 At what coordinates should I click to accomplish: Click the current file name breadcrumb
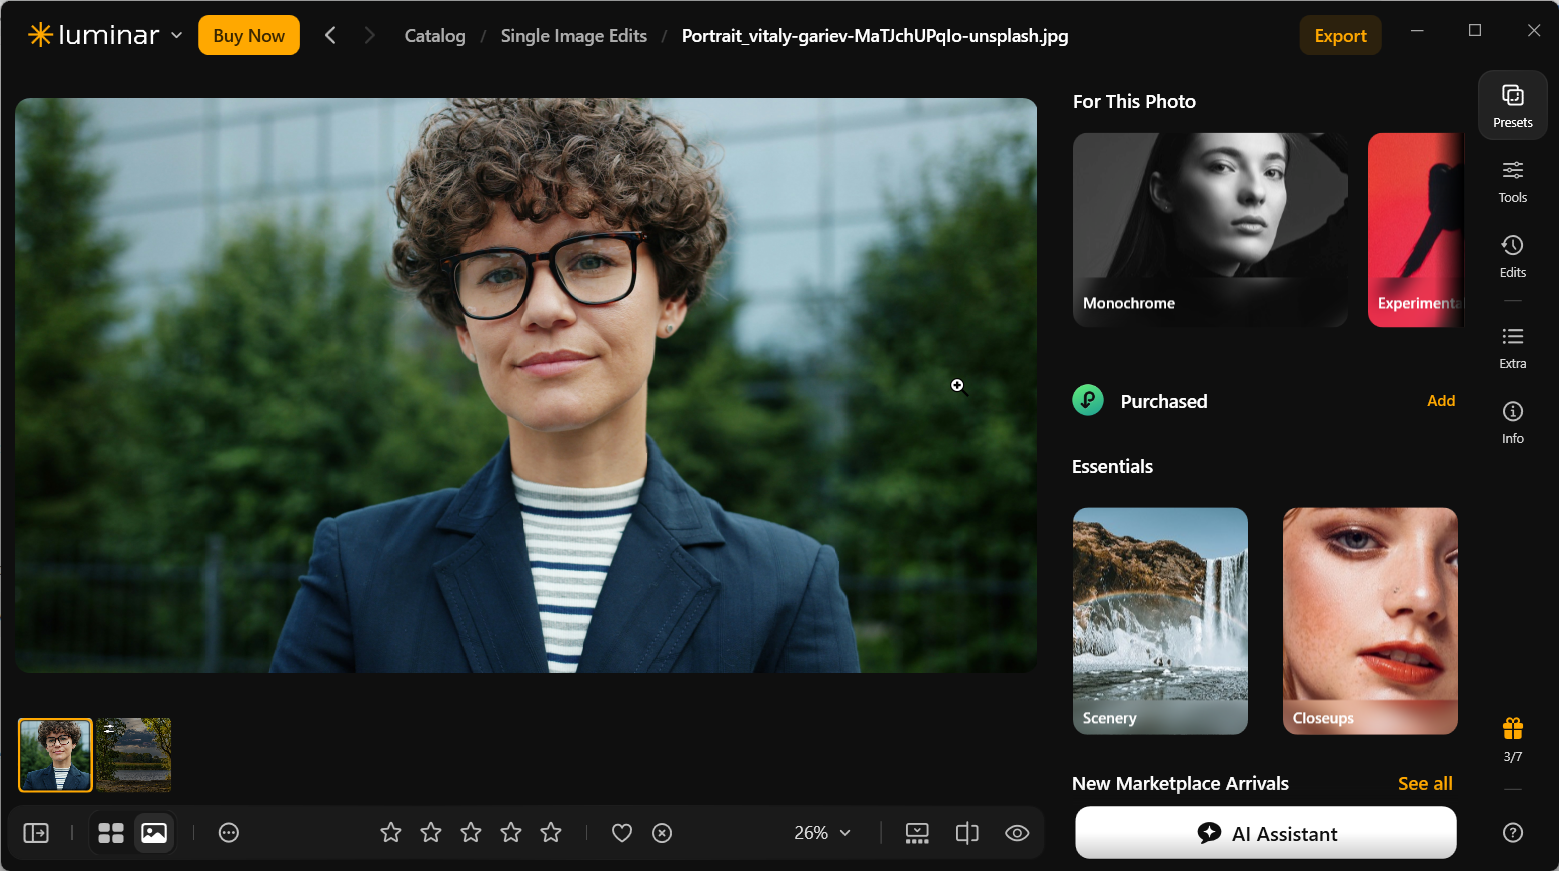[x=875, y=35]
